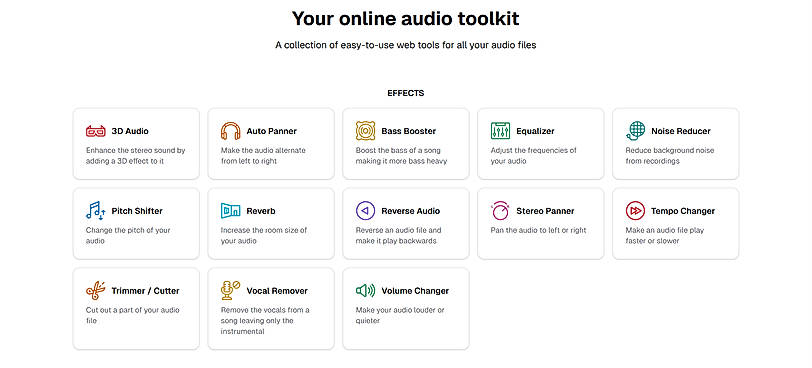
Task: Click 'Make the audio alternate' description text
Action: 263,151
